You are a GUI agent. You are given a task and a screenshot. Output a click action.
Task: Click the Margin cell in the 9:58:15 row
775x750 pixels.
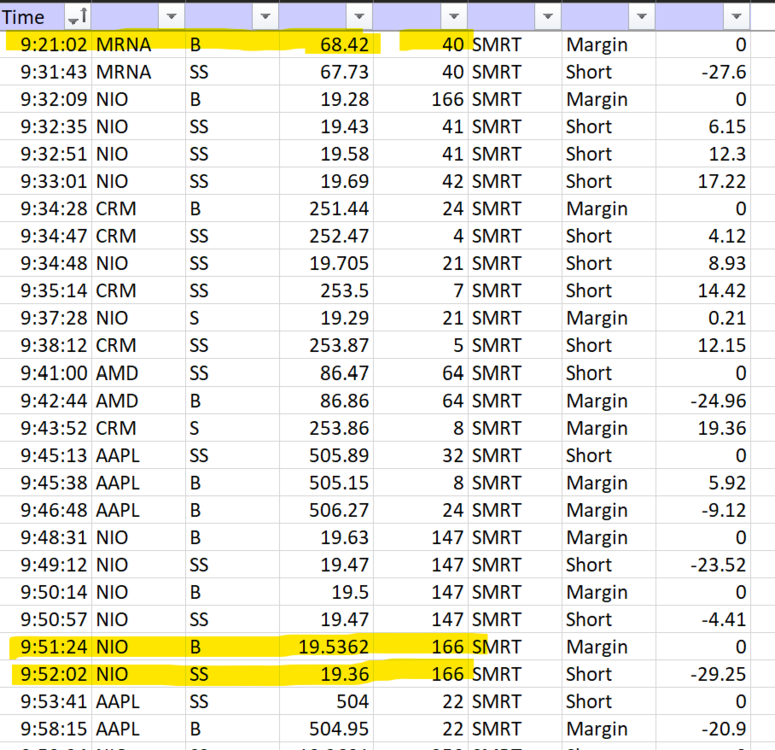[x=609, y=729]
